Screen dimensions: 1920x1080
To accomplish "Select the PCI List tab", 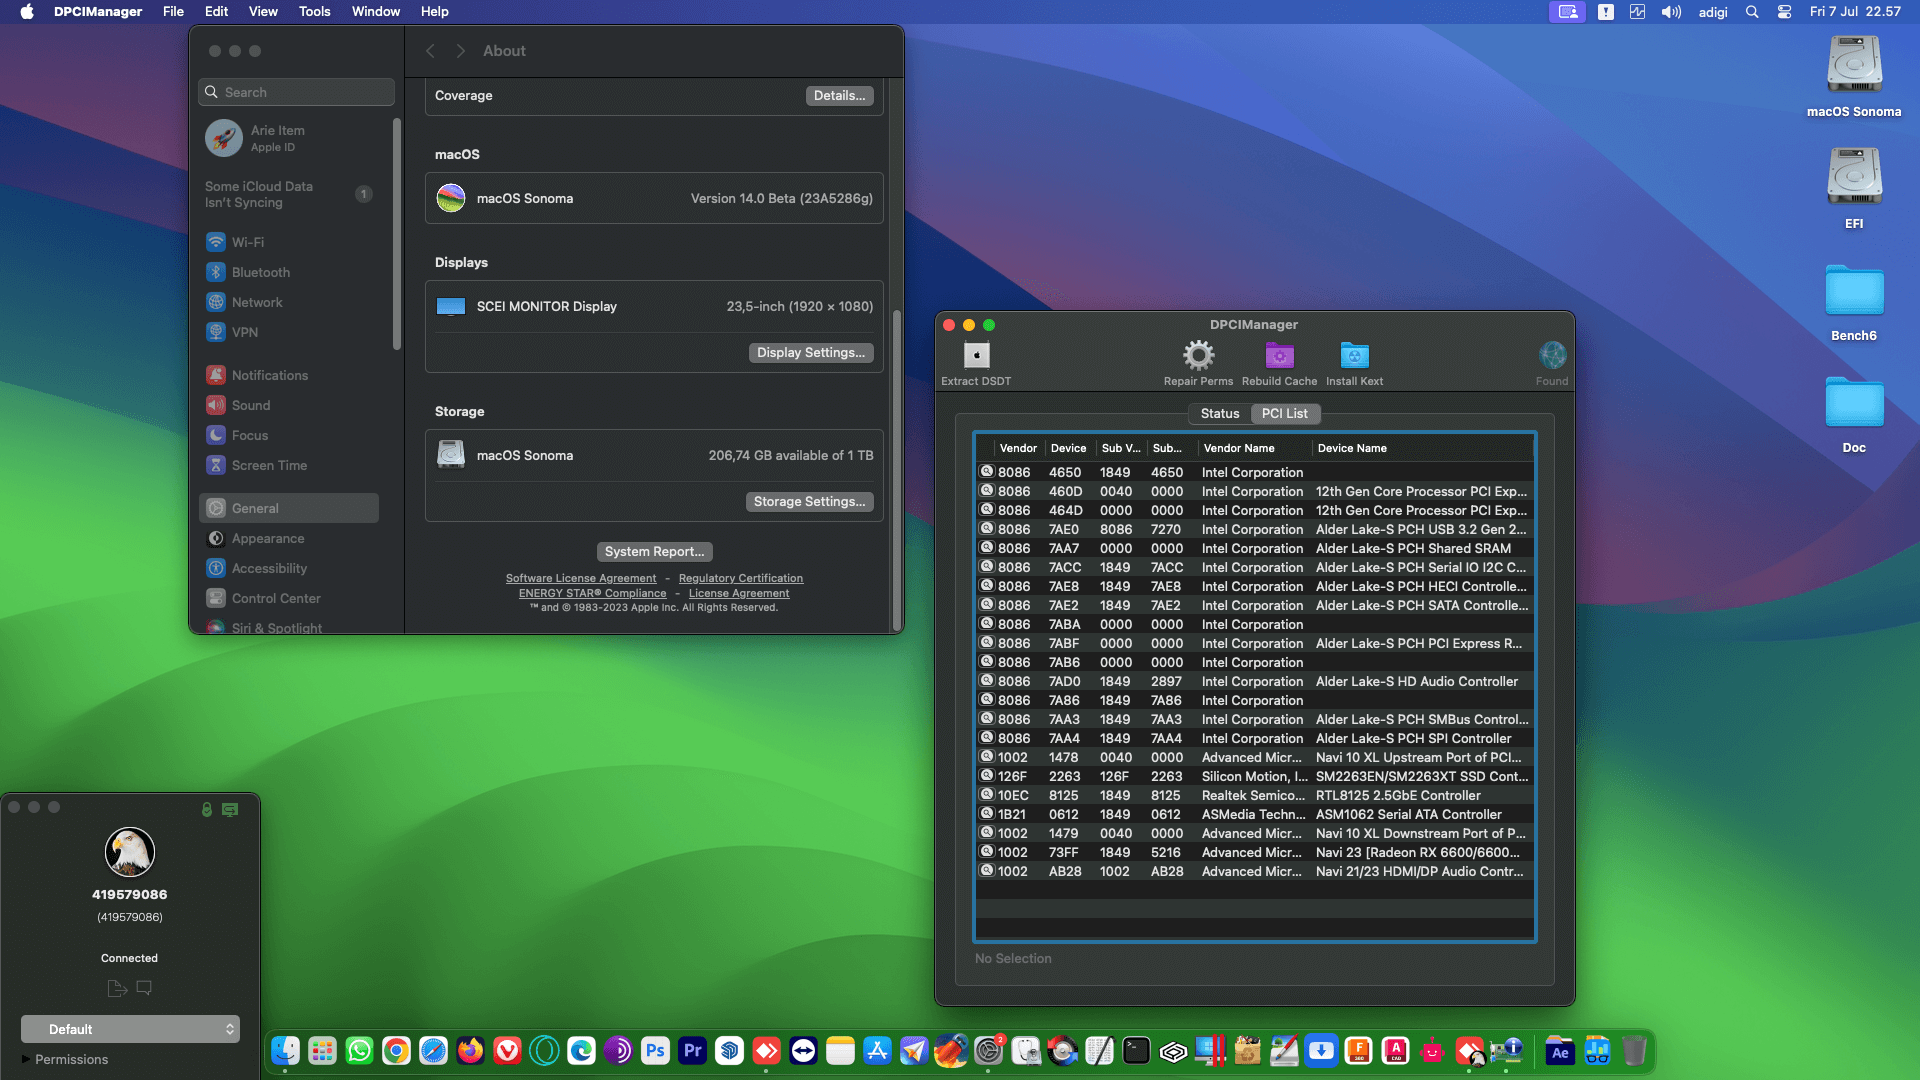I will (1284, 413).
